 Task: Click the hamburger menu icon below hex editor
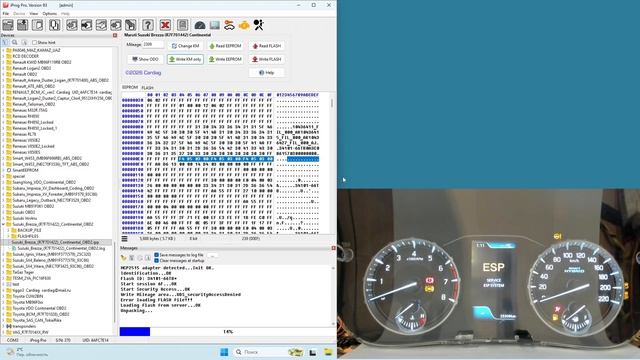[x=124, y=238]
